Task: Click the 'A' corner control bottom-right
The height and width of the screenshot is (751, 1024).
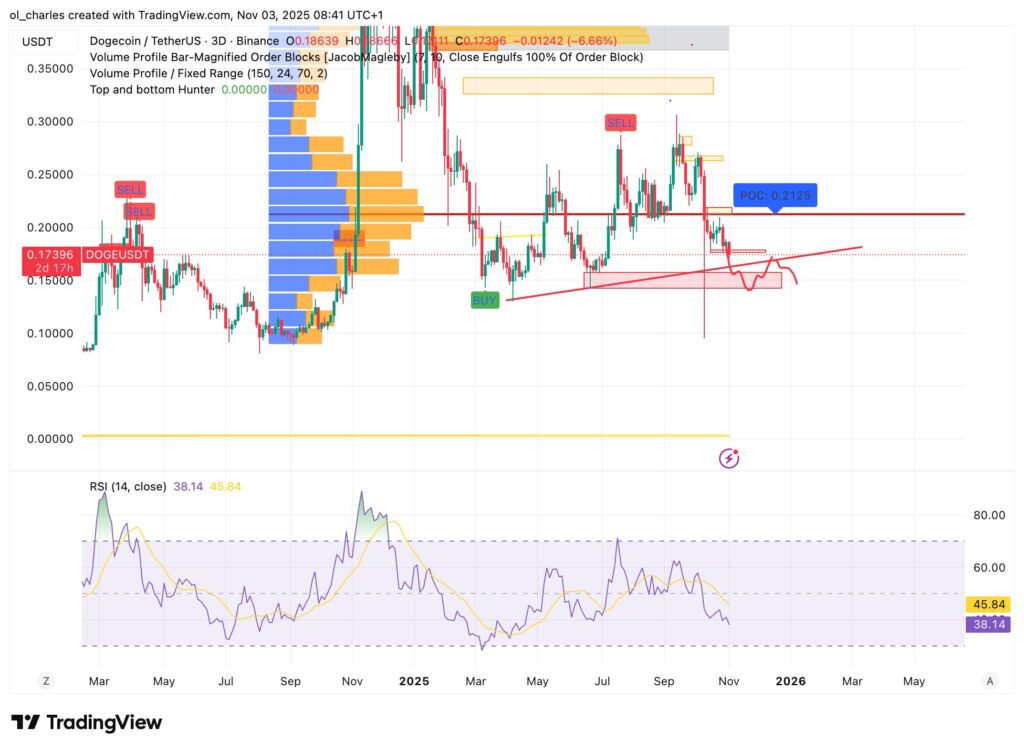Action: coord(989,680)
